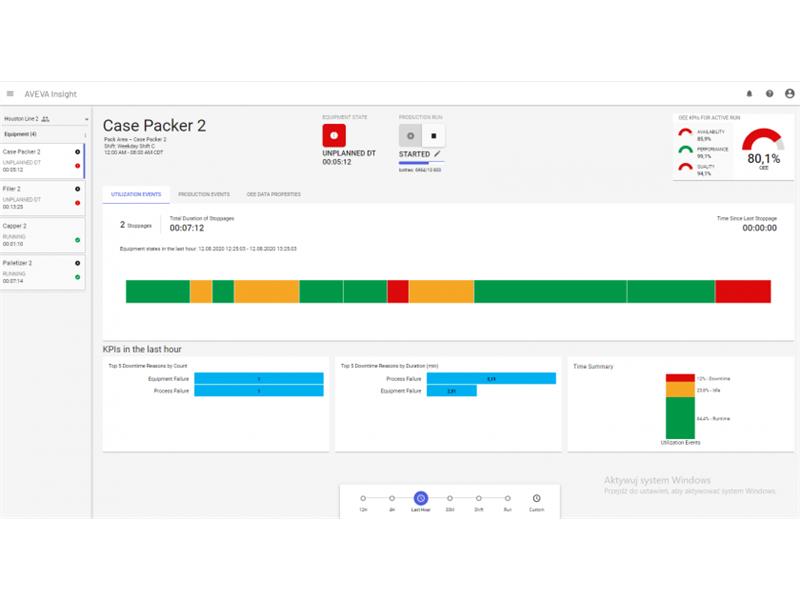Click the black info icon on Case Packer 2 card
The width and height of the screenshot is (800, 600).
(x=78, y=152)
